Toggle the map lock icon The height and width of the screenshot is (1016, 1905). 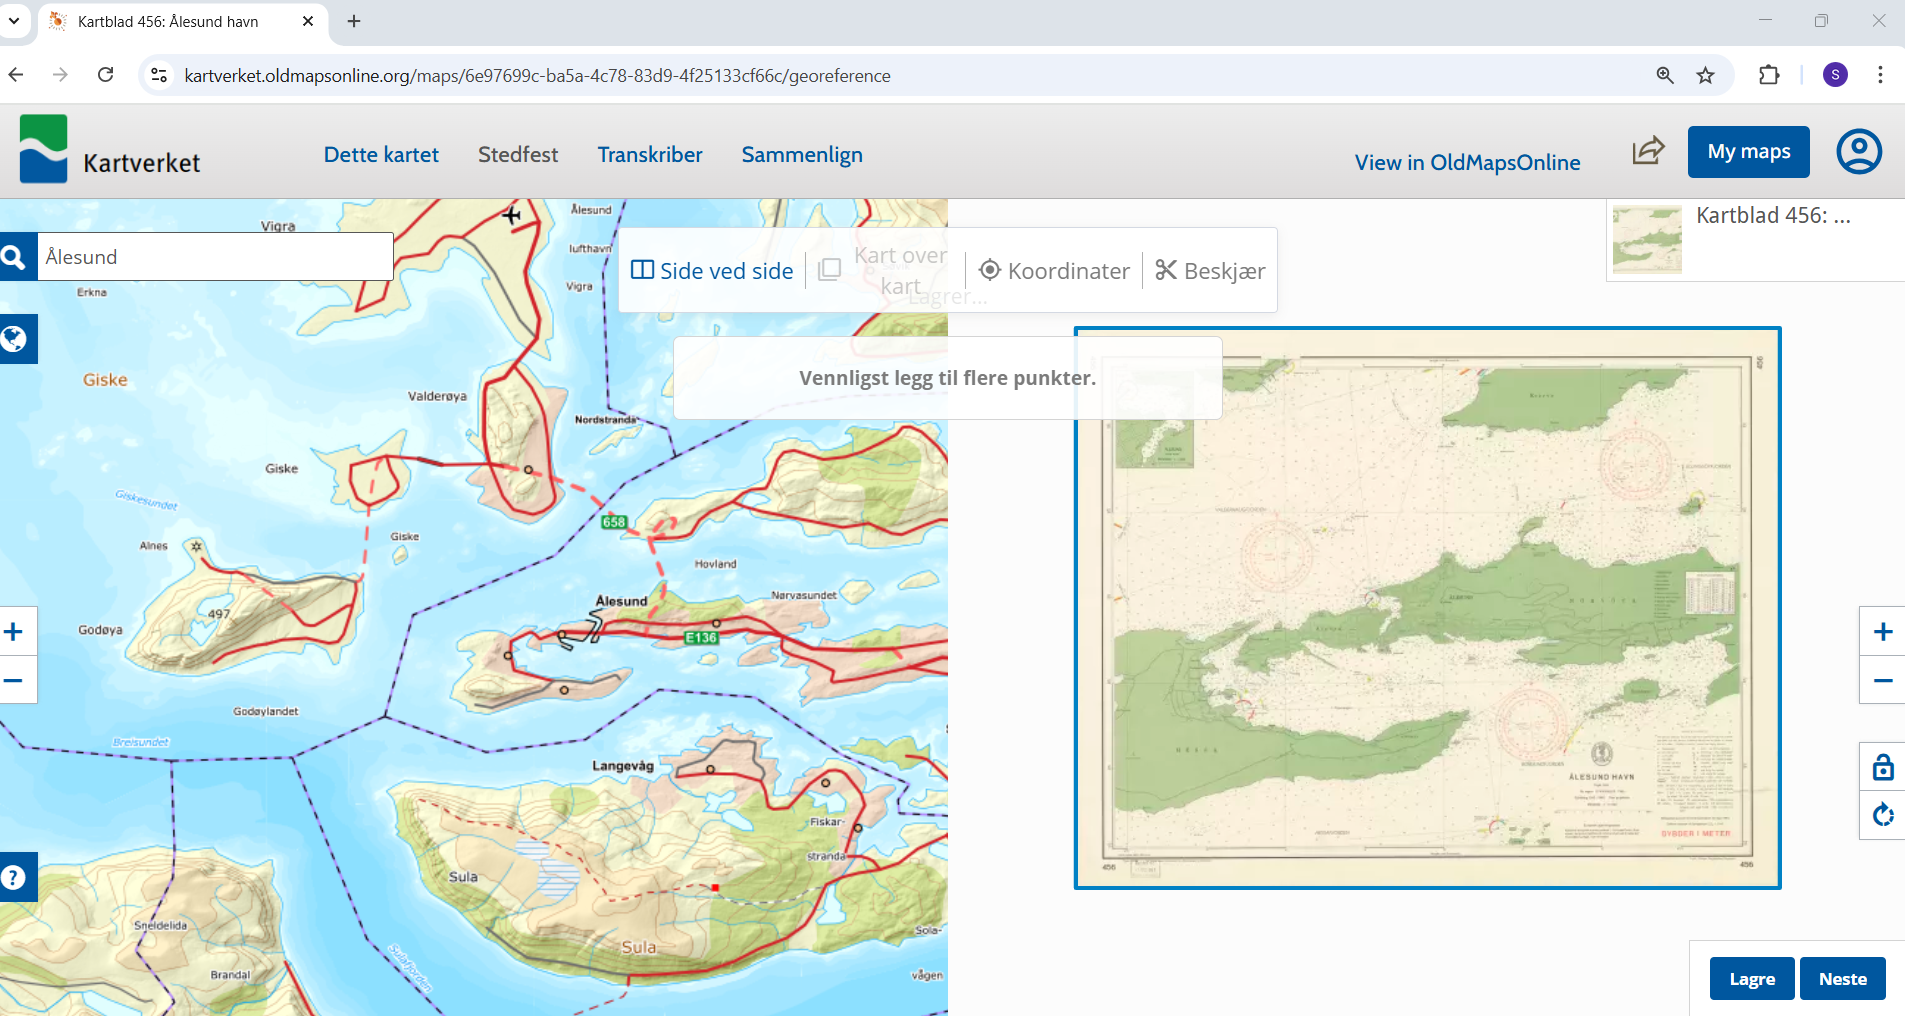pos(1882,767)
